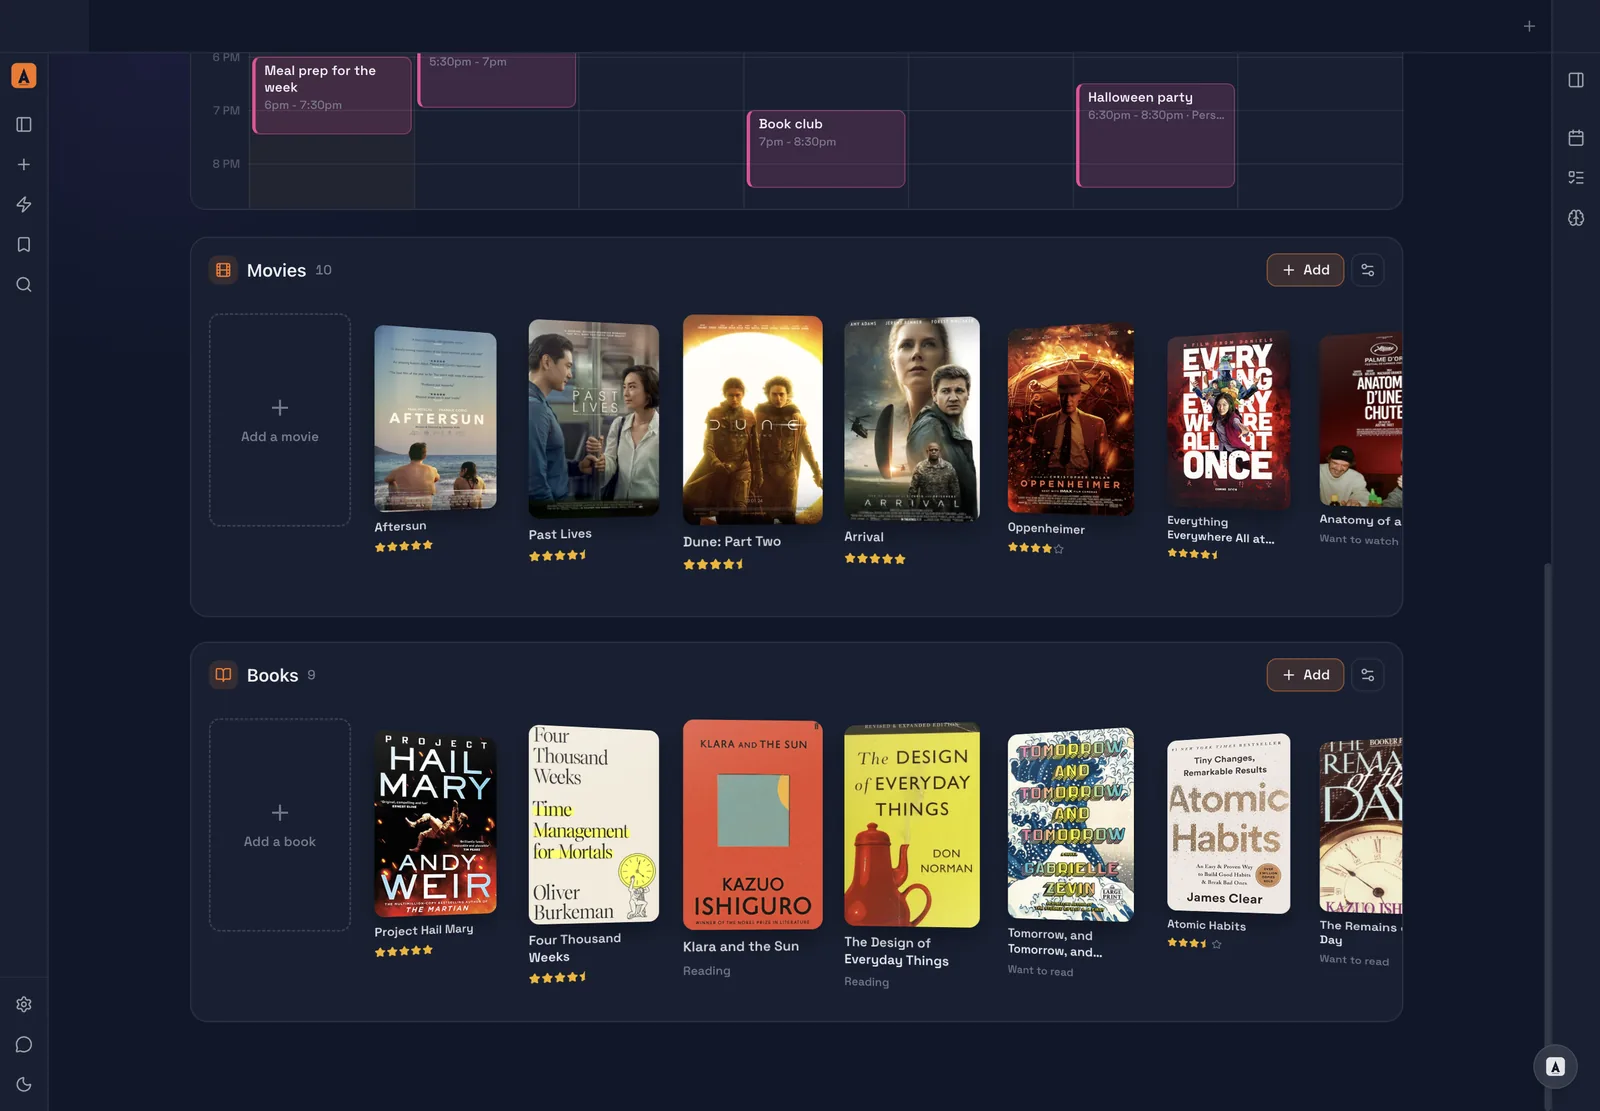1600x1111 pixels.
Task: Open the Oppenheimer movie poster
Action: 1071,419
